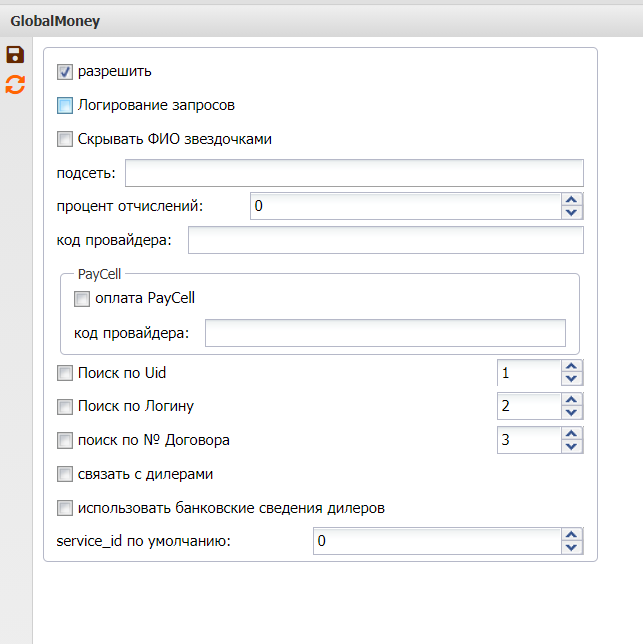Image resolution: width=643 pixels, height=644 pixels.
Task: Toggle 'Скрывать ФИО звездочками' checkbox
Action: (66, 139)
